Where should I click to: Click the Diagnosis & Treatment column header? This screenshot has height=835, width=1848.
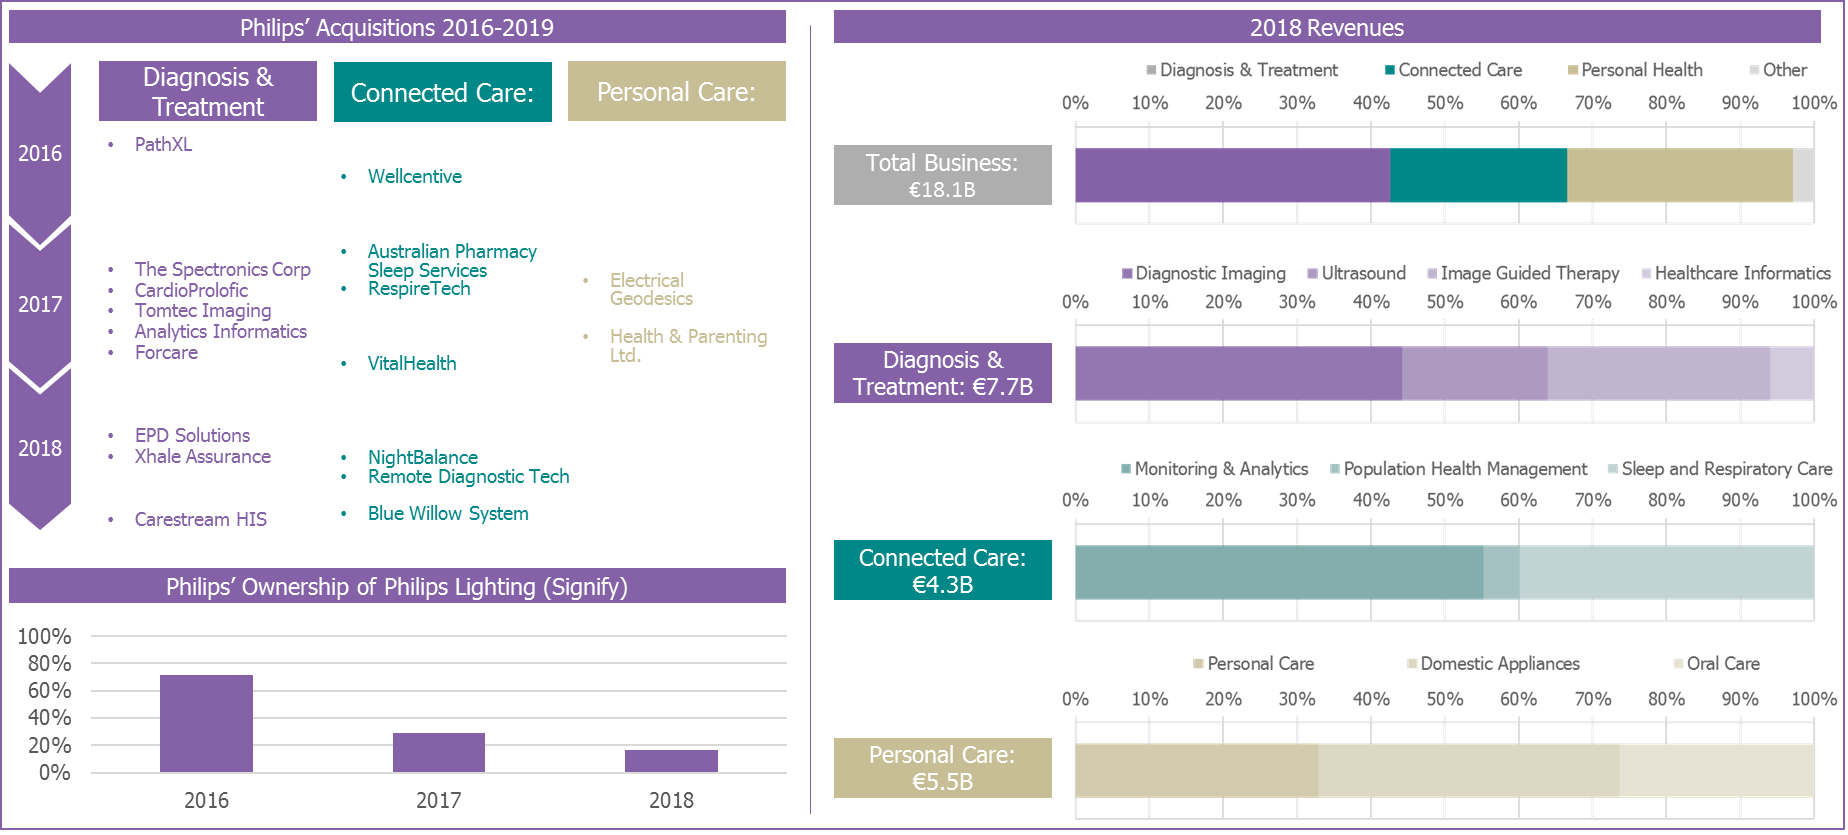[208, 91]
